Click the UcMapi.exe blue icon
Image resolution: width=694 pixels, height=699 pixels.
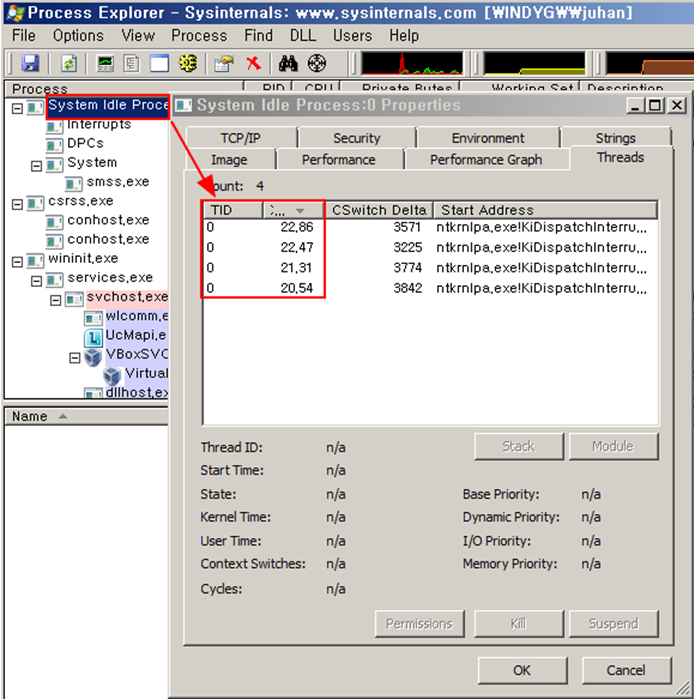[93, 337]
